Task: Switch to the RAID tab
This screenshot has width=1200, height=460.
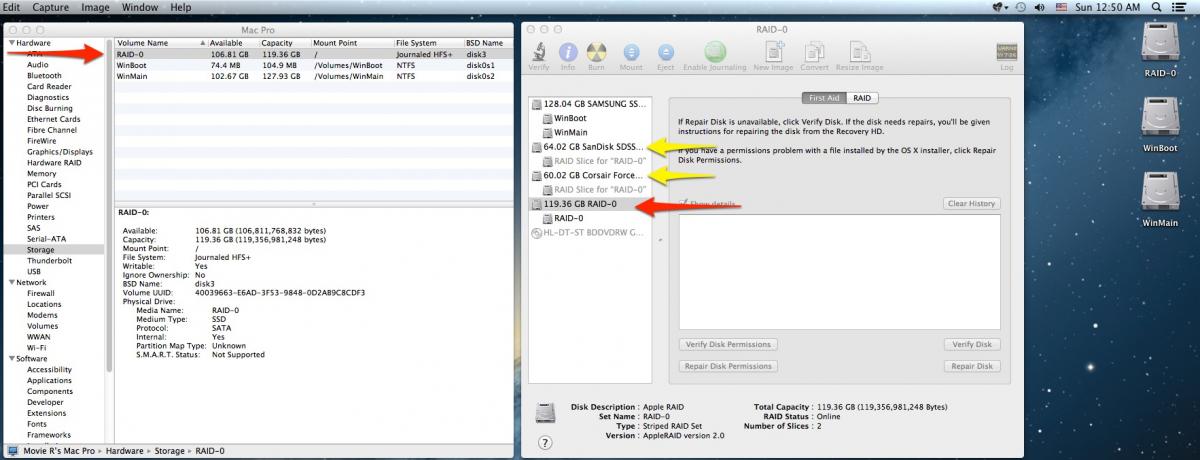Action: (x=863, y=98)
